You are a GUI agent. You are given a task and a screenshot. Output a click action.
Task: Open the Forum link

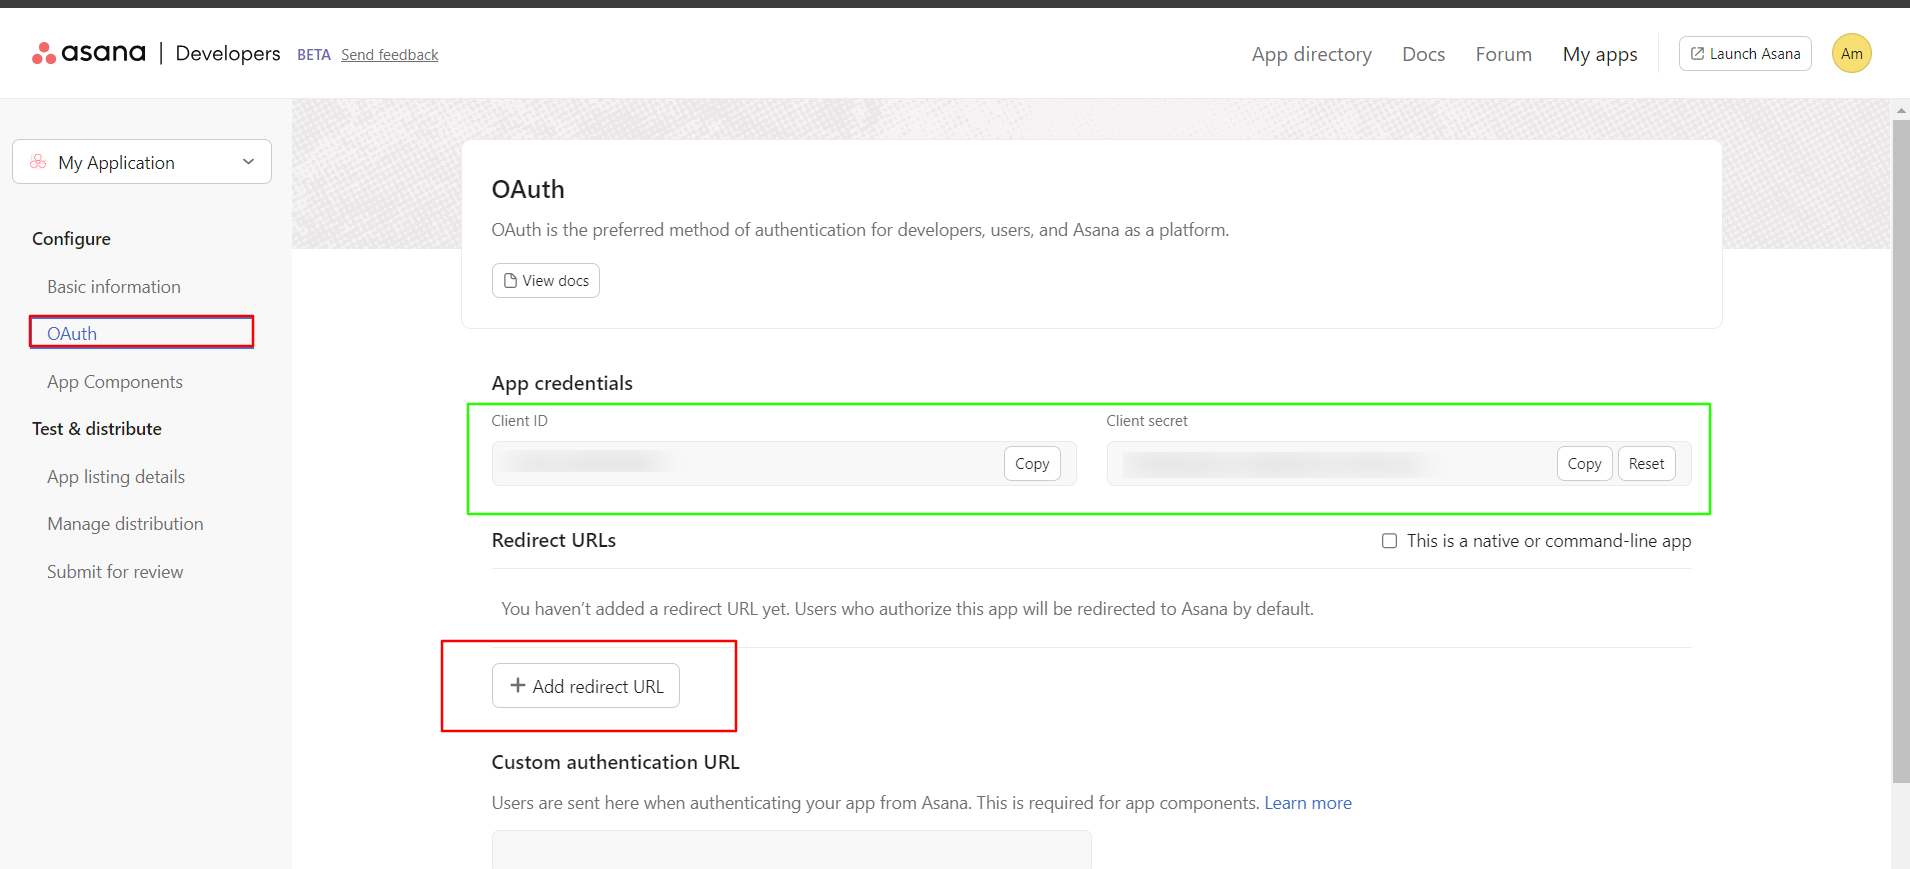pos(1503,54)
